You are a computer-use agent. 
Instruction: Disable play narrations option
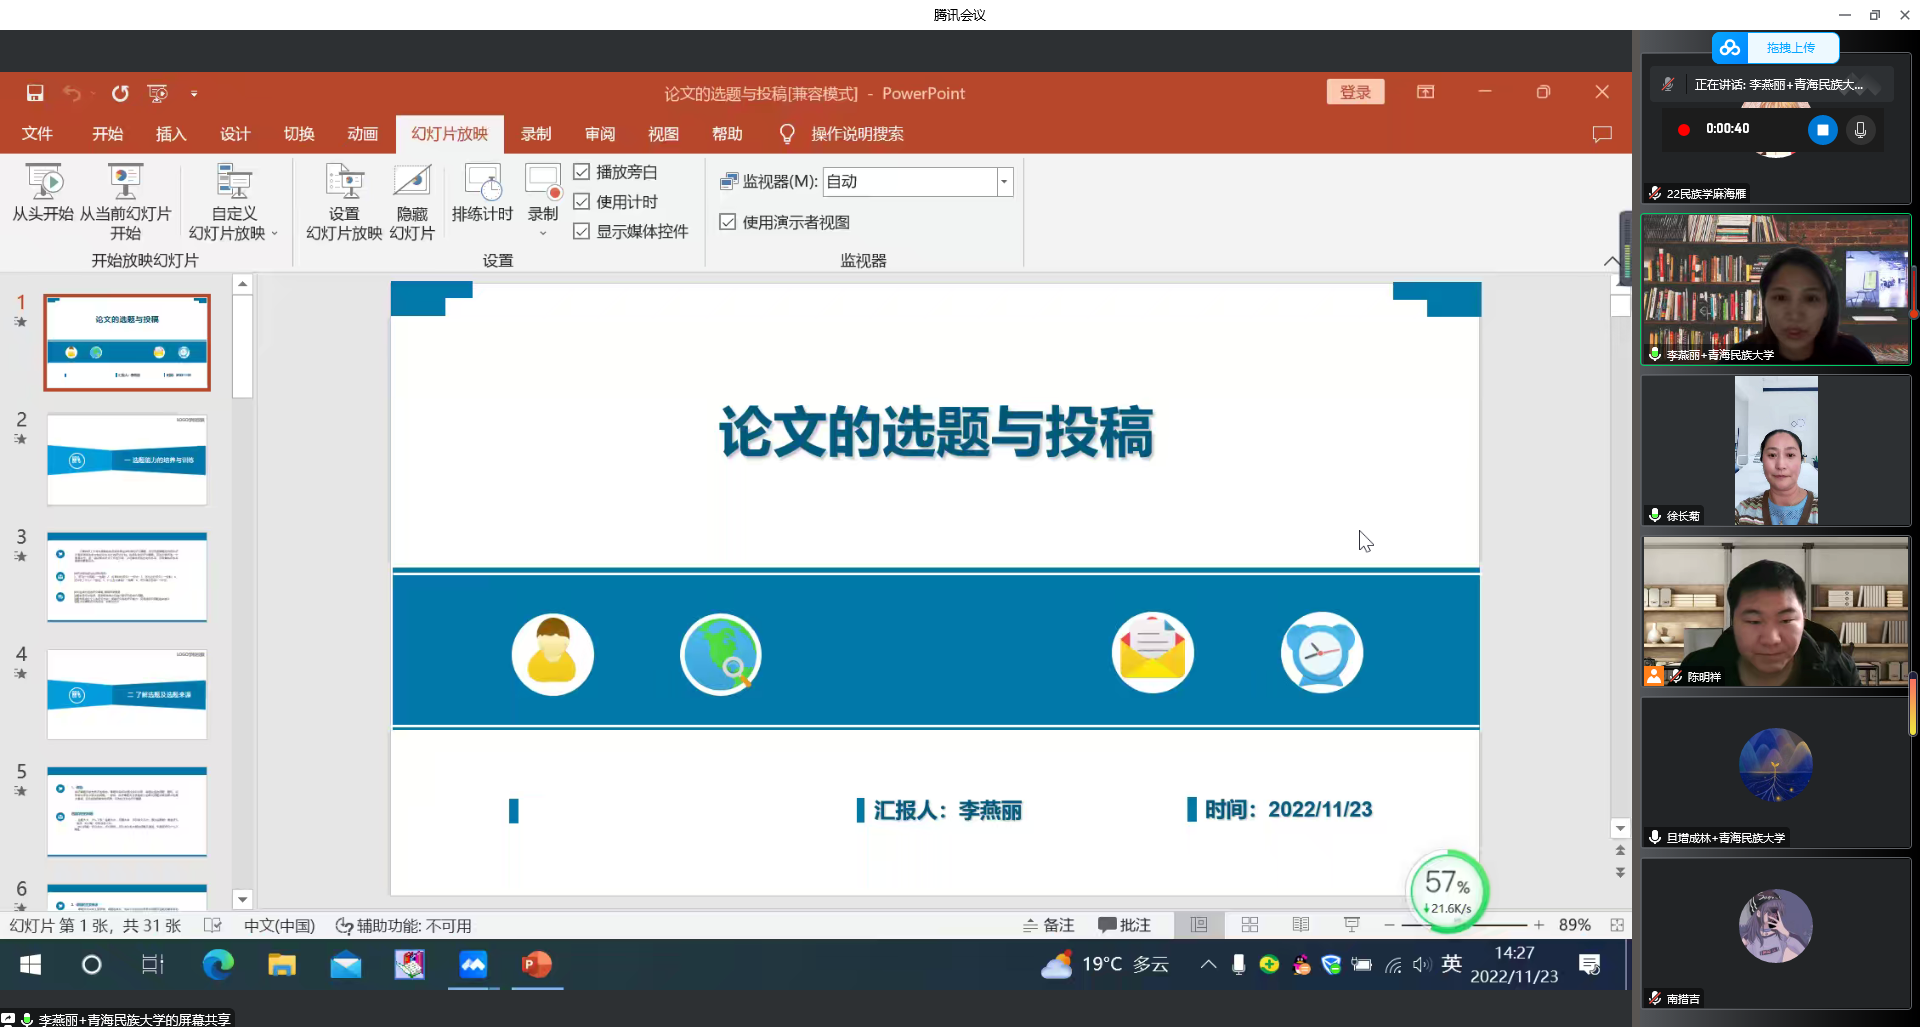coord(582,171)
